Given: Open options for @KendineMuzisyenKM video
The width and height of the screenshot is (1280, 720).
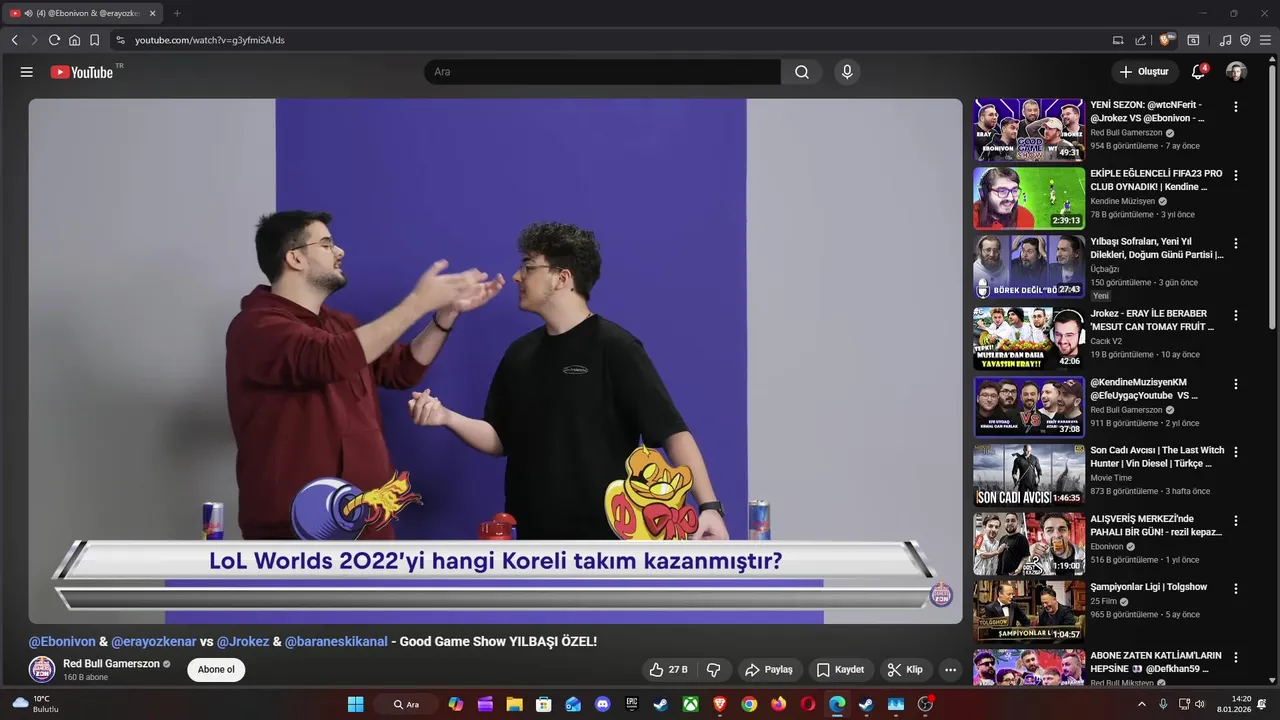Looking at the screenshot, I should click(1236, 384).
